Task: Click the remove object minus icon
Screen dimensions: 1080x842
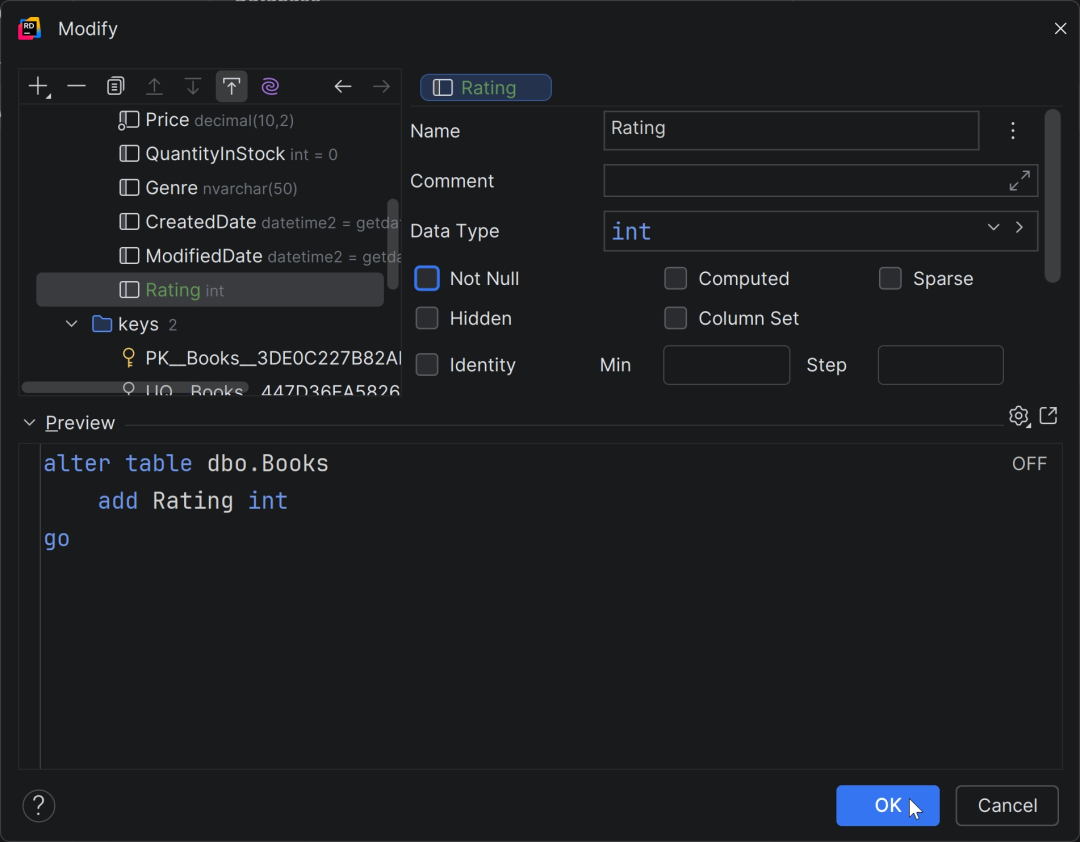Action: pos(76,87)
